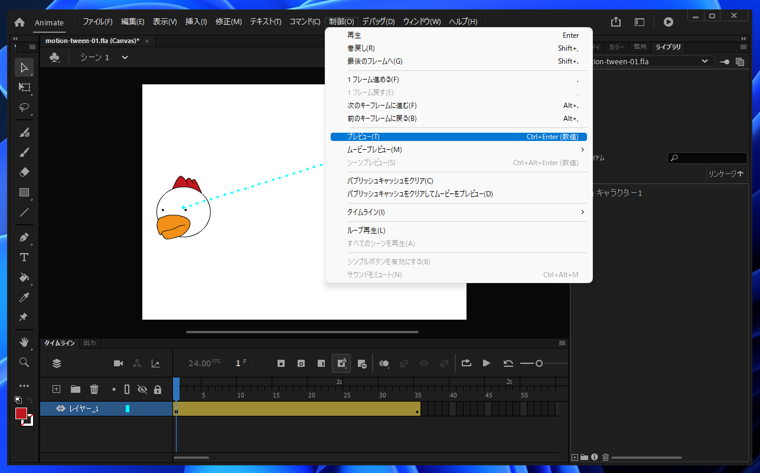Select the Text tool in toolbar
Screen dimensions: 760x473
click(24, 257)
